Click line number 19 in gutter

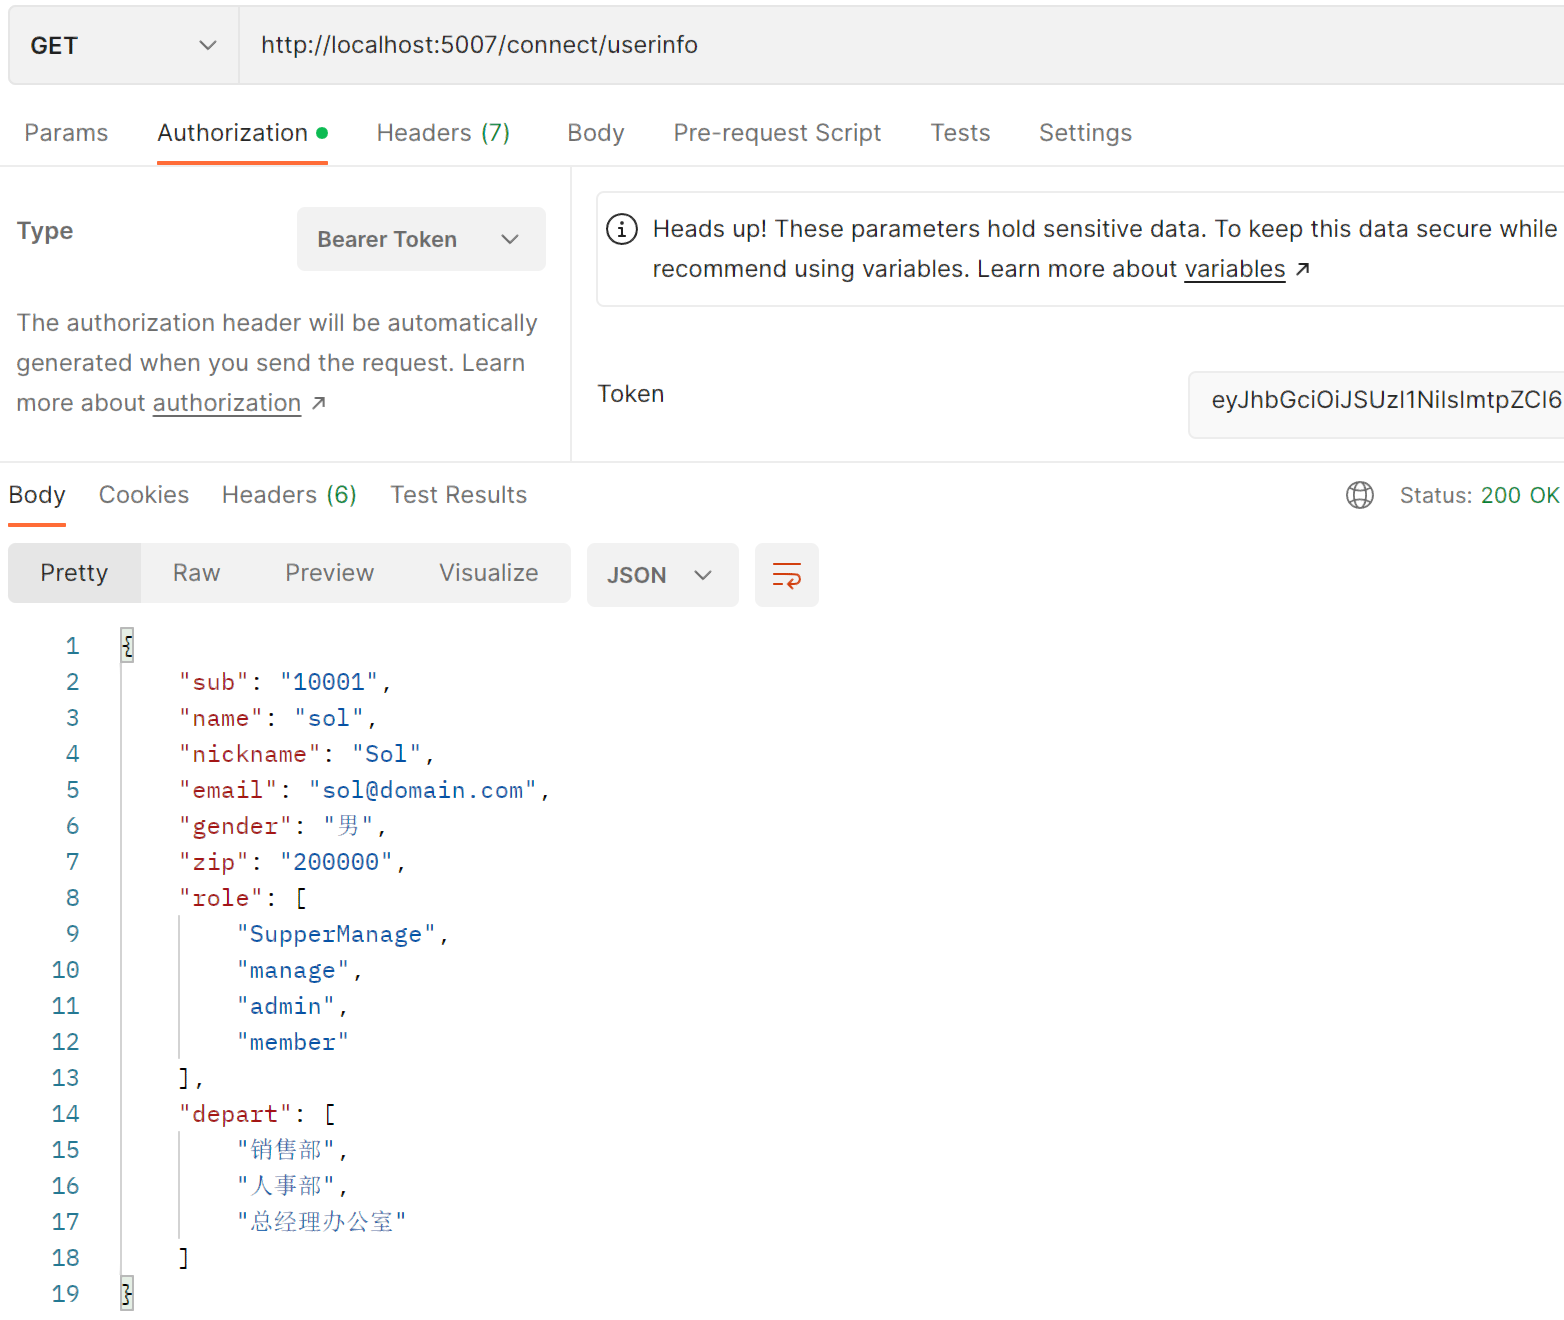tap(66, 1294)
